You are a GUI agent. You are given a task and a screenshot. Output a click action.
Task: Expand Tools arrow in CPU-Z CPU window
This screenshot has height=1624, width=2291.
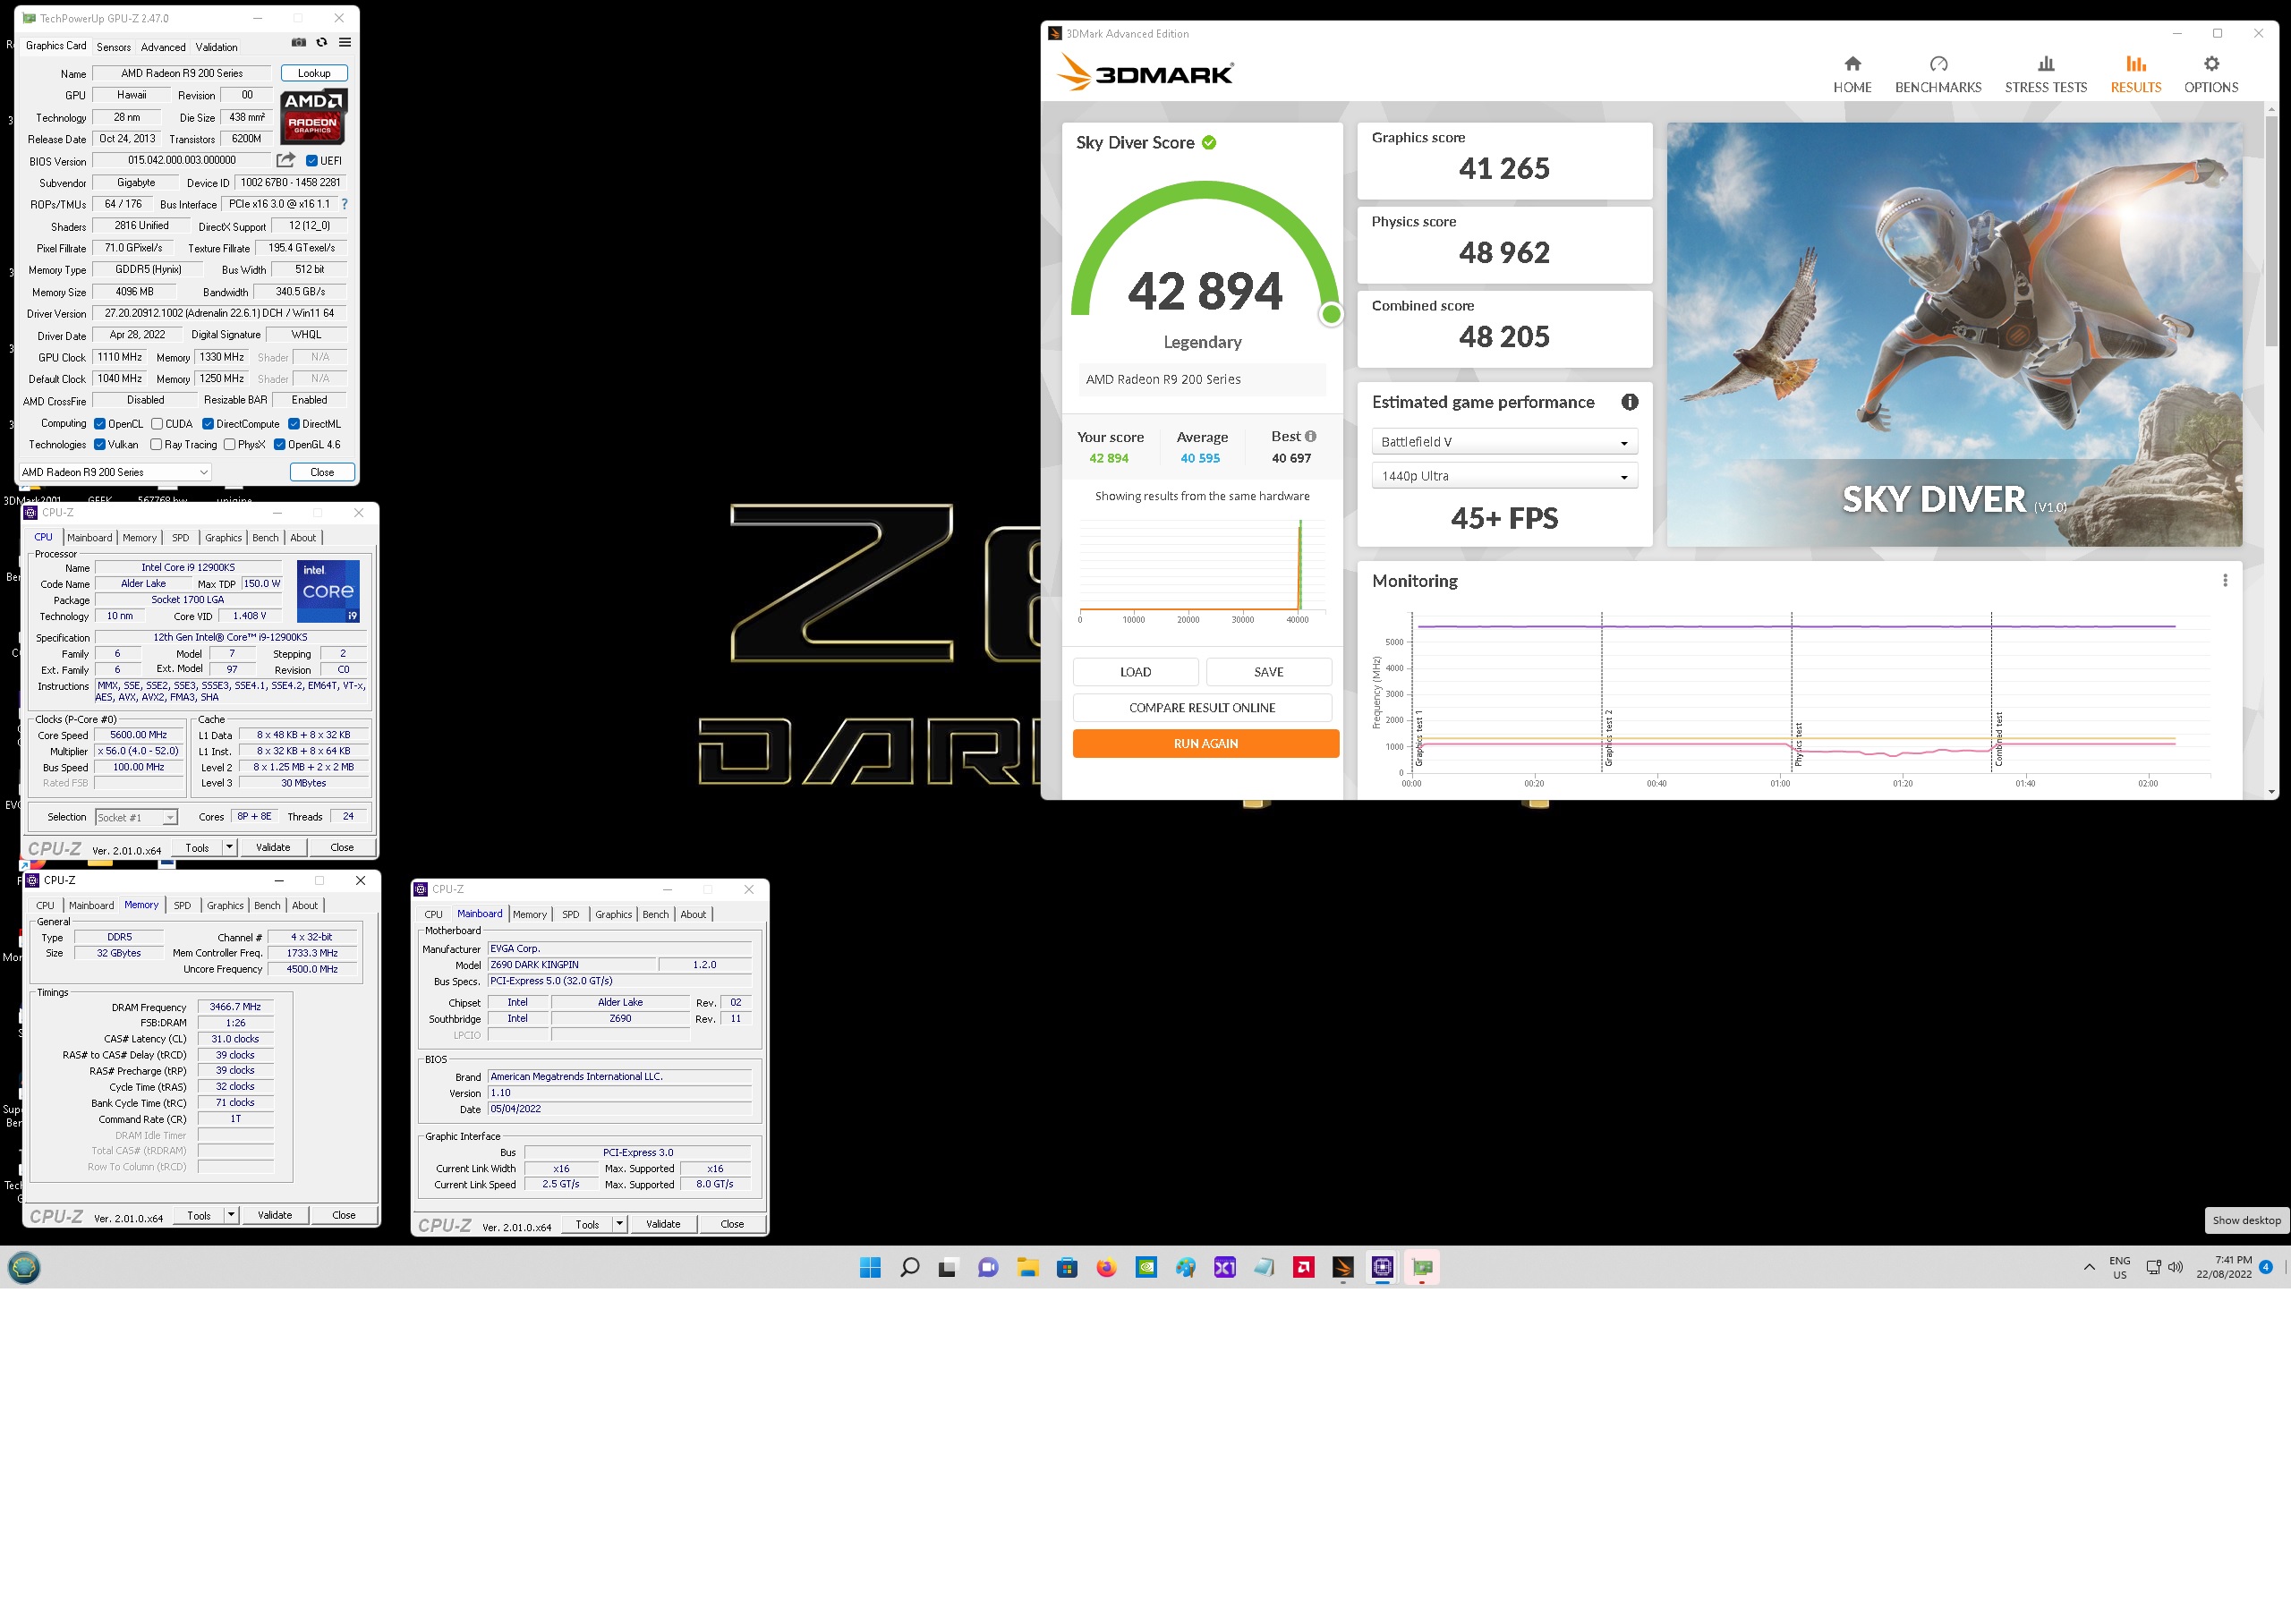point(229,847)
